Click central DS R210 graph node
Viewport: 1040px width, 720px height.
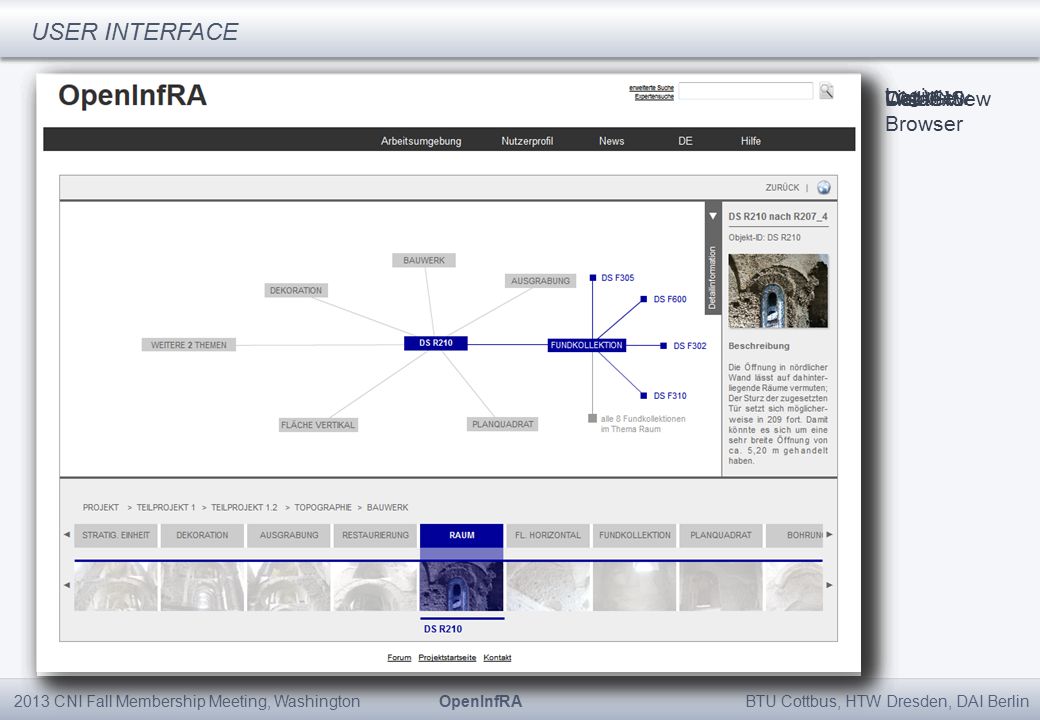tap(436, 343)
